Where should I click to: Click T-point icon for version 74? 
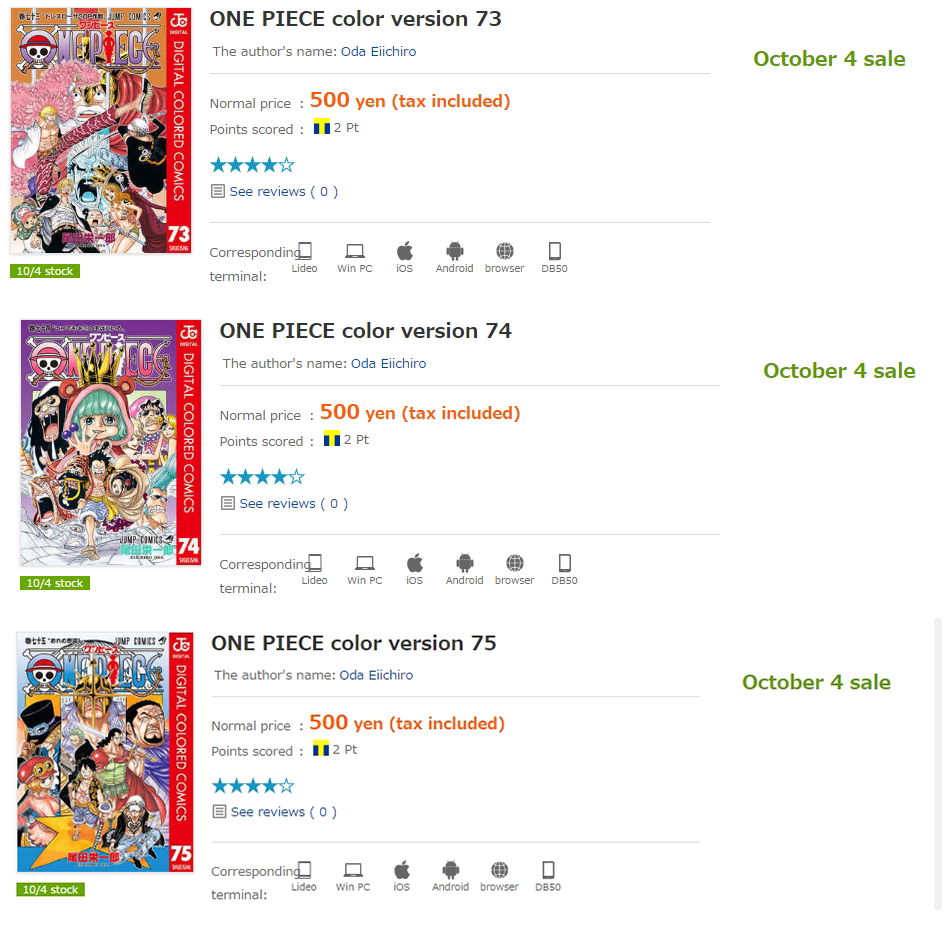pyautogui.click(x=331, y=439)
